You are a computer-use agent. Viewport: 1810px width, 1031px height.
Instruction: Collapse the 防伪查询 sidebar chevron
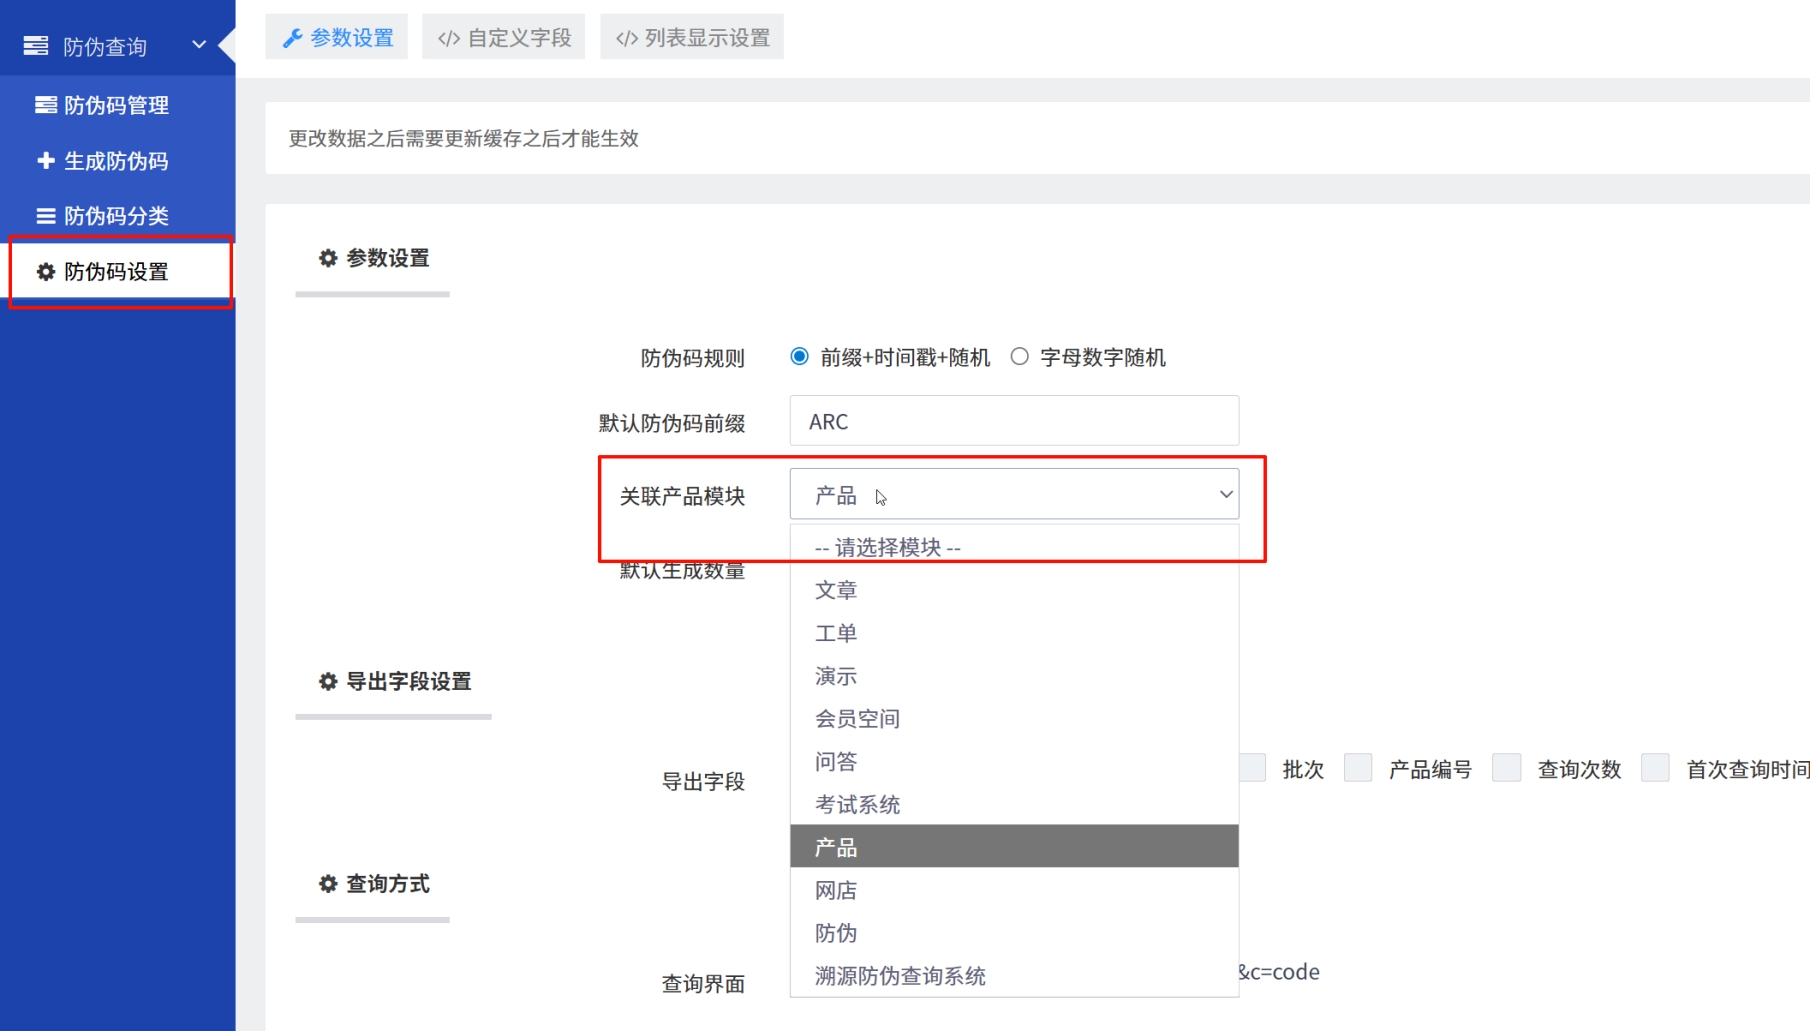point(199,45)
